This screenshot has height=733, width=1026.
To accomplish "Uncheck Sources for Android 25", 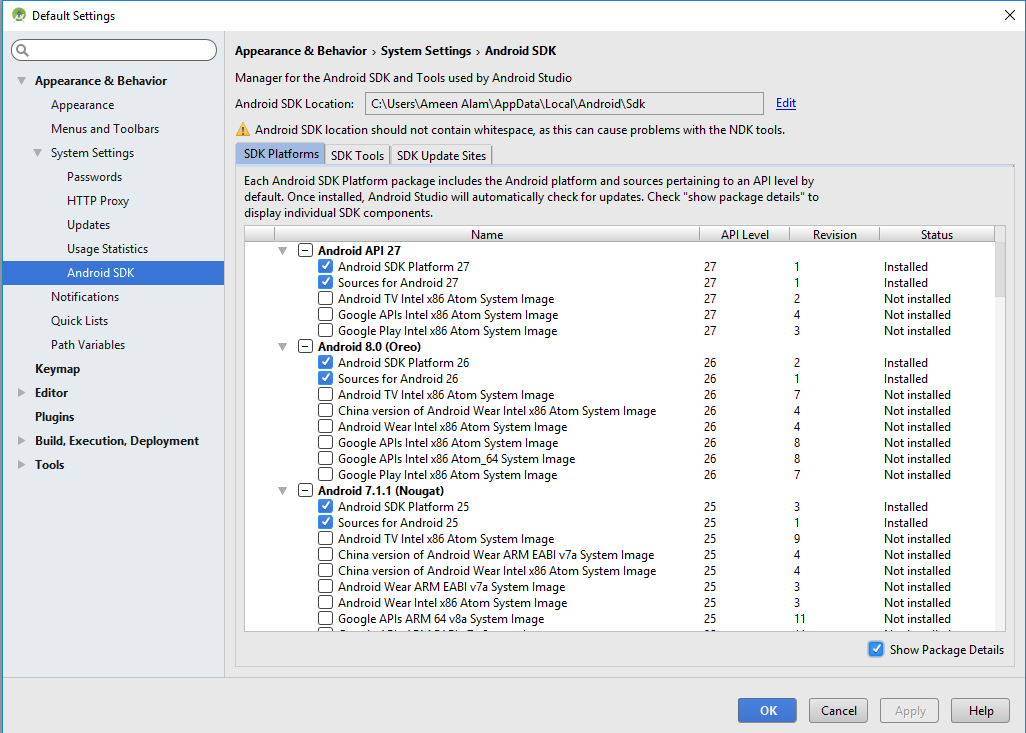I will [325, 522].
